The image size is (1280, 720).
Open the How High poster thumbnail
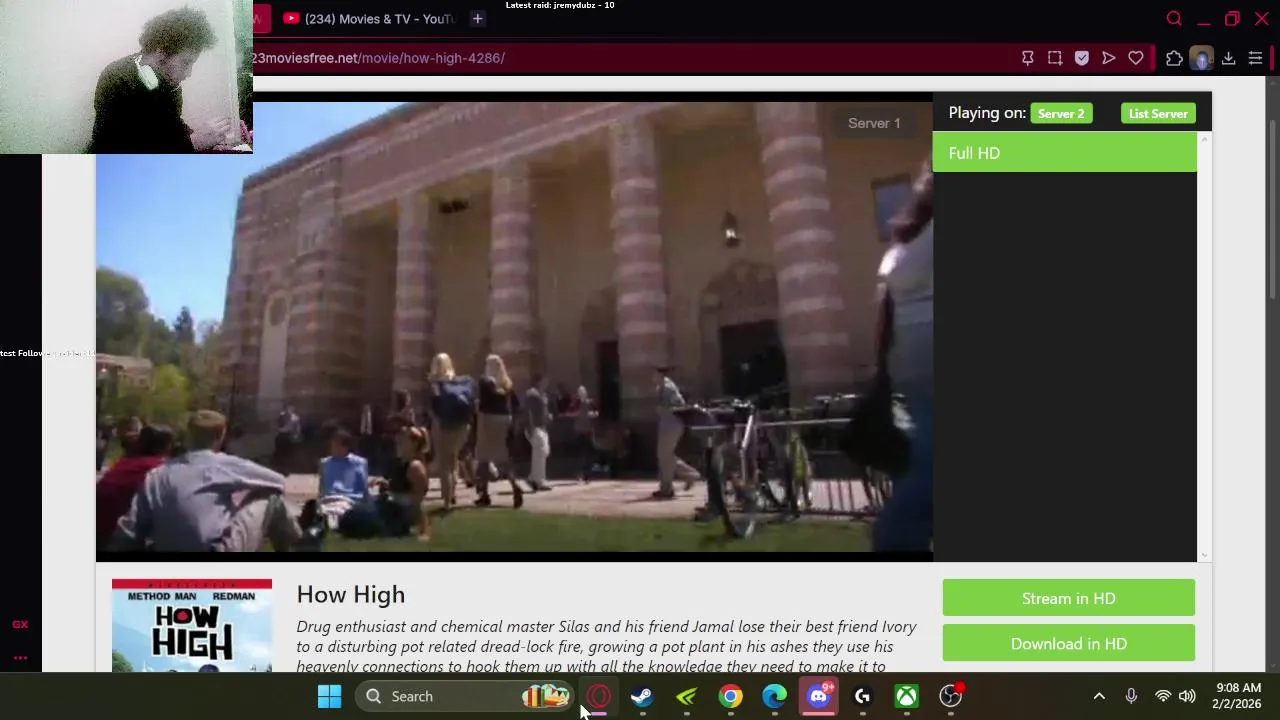click(192, 626)
